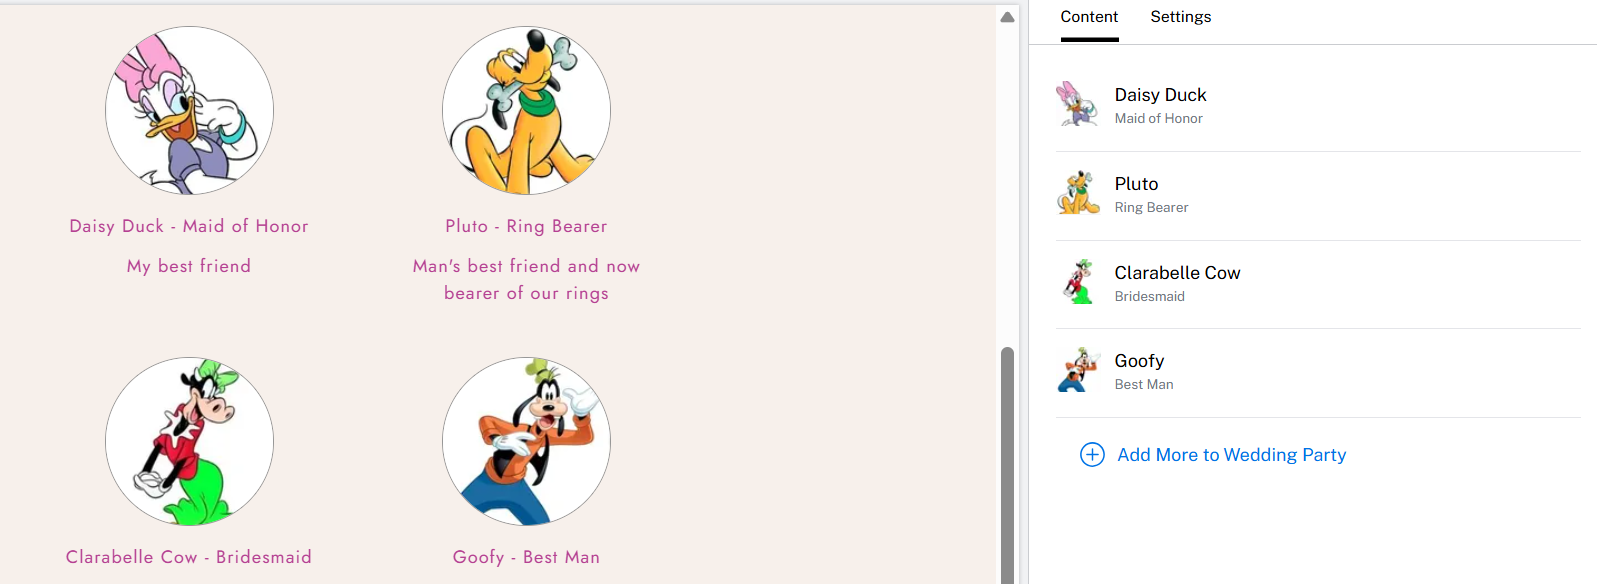Screen dimensions: 1597x584
Task: Click 'Goofy - Best Man' caption
Action: point(526,557)
